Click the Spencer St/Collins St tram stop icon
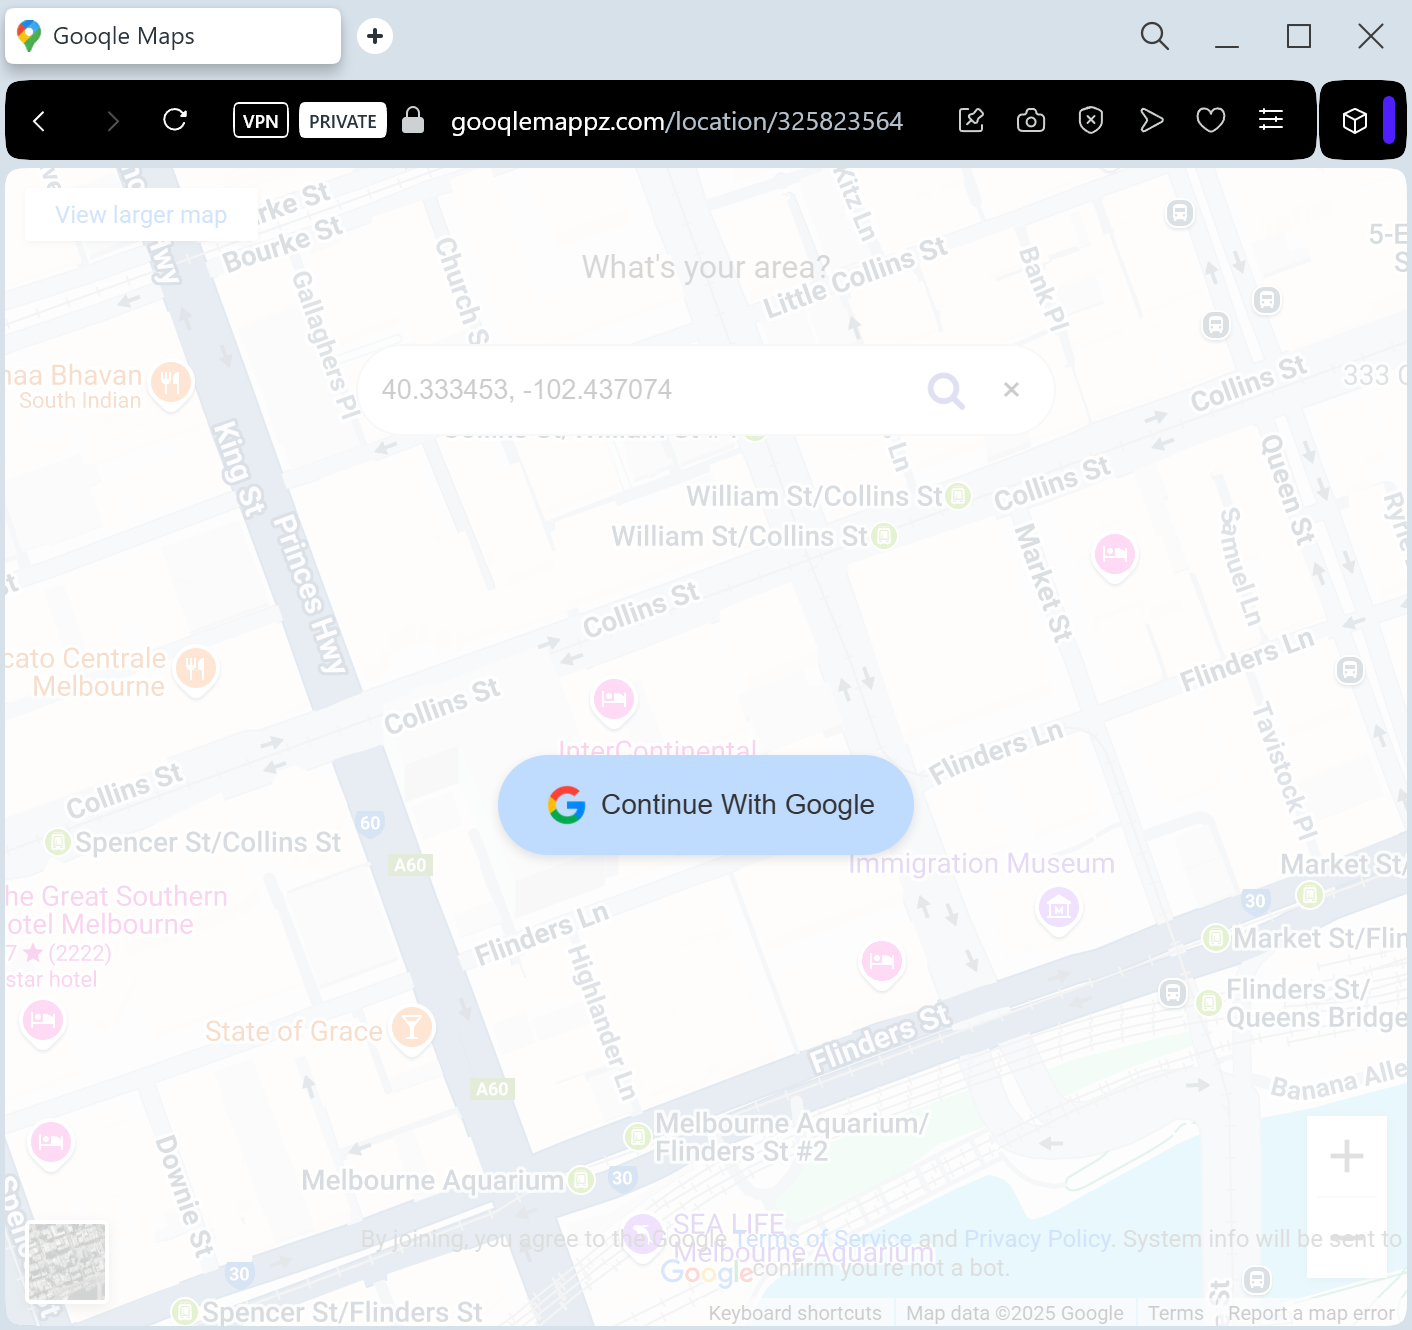 (x=58, y=843)
